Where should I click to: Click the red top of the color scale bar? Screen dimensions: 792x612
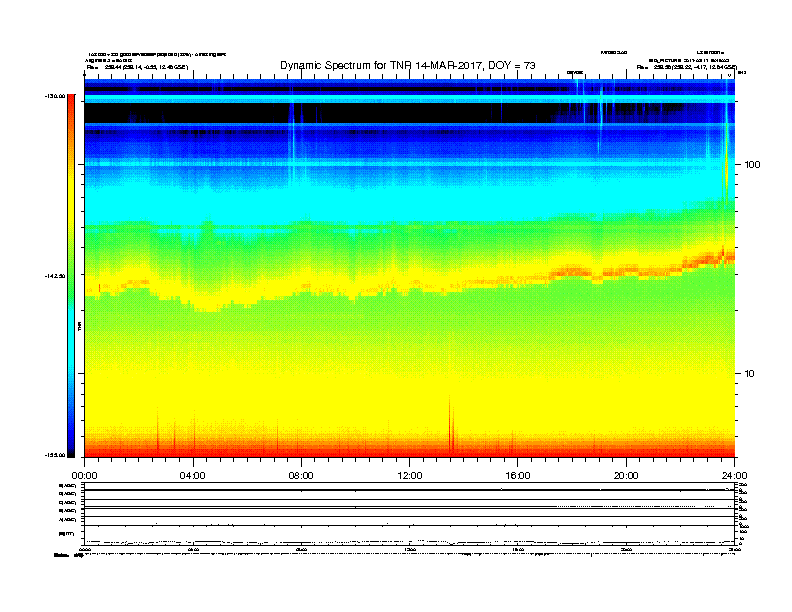pos(70,110)
